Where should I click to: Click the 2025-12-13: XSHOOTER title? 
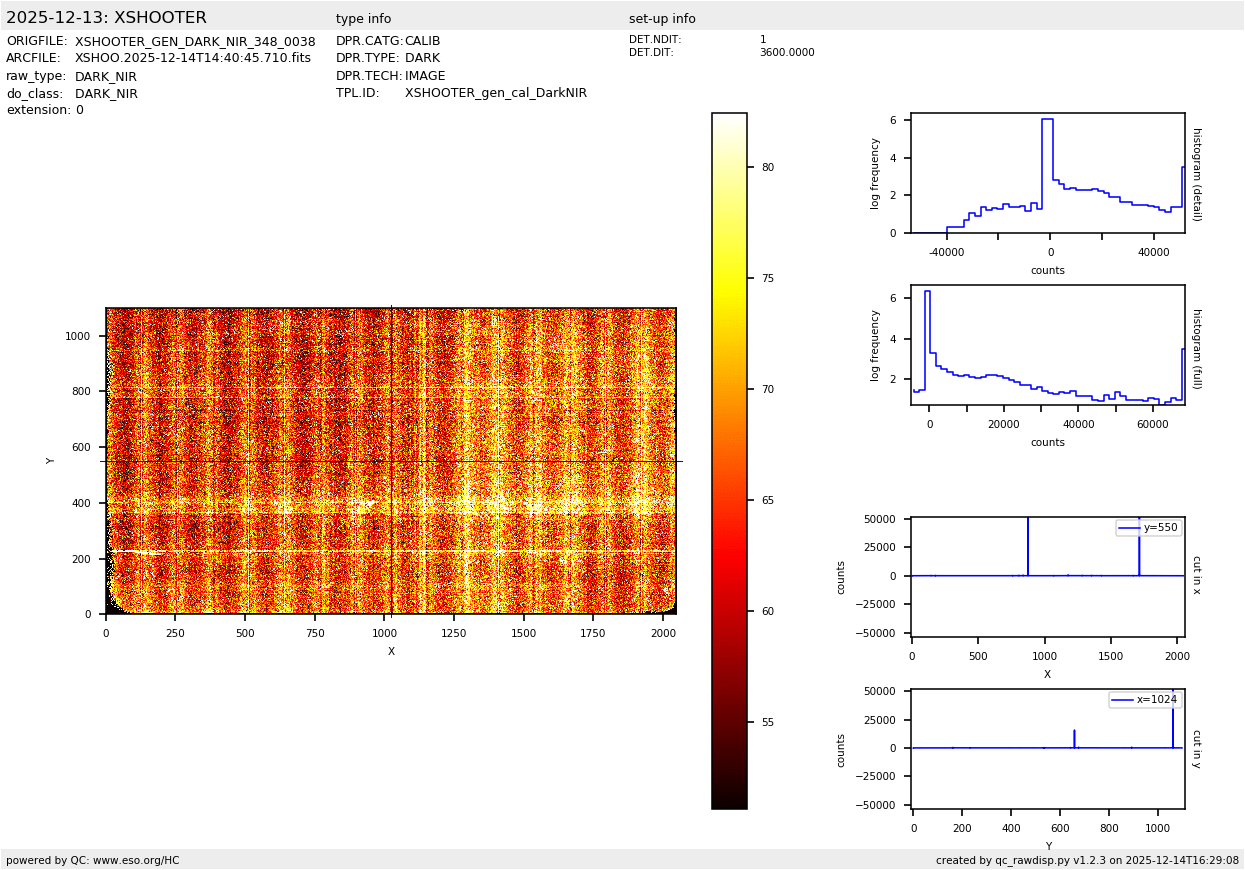106,18
